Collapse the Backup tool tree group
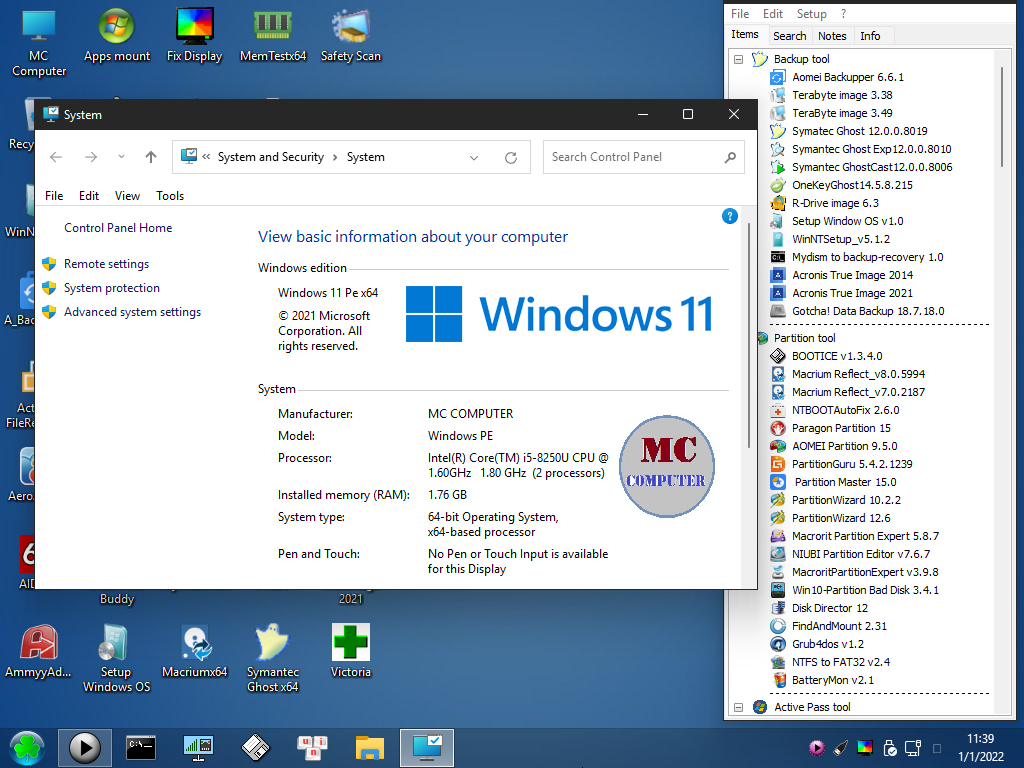The image size is (1024, 768). tap(739, 59)
